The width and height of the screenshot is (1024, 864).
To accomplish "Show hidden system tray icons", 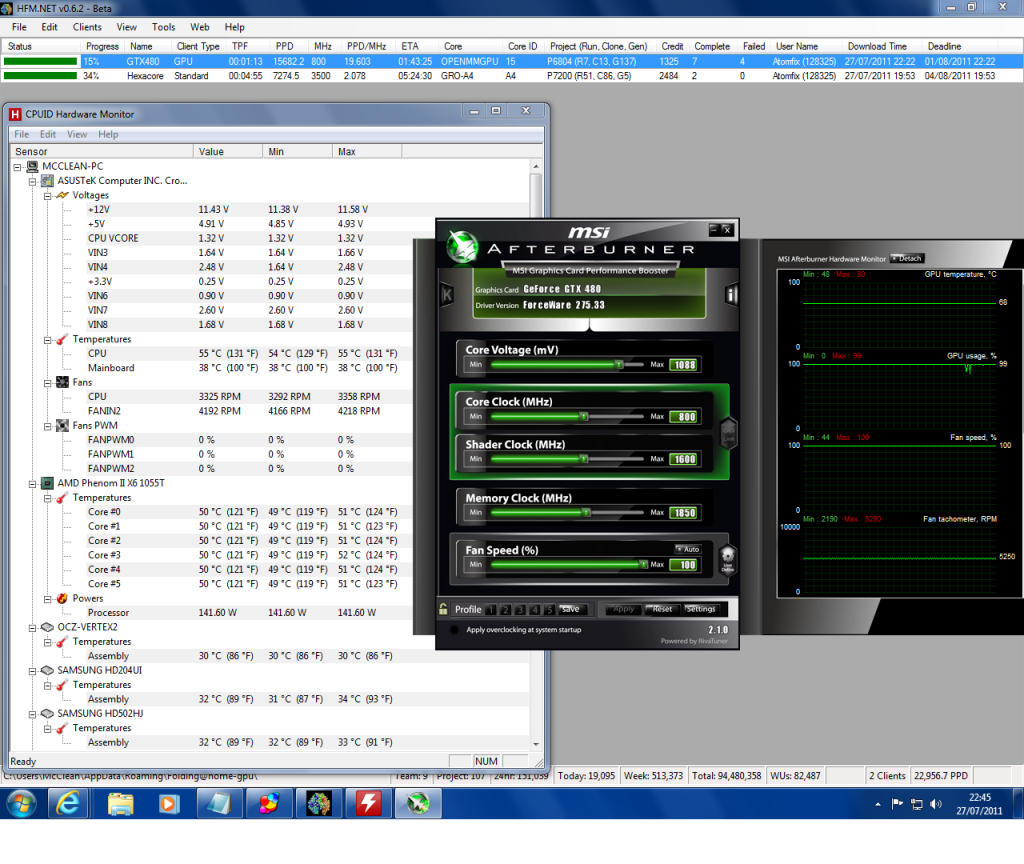I will [878, 804].
